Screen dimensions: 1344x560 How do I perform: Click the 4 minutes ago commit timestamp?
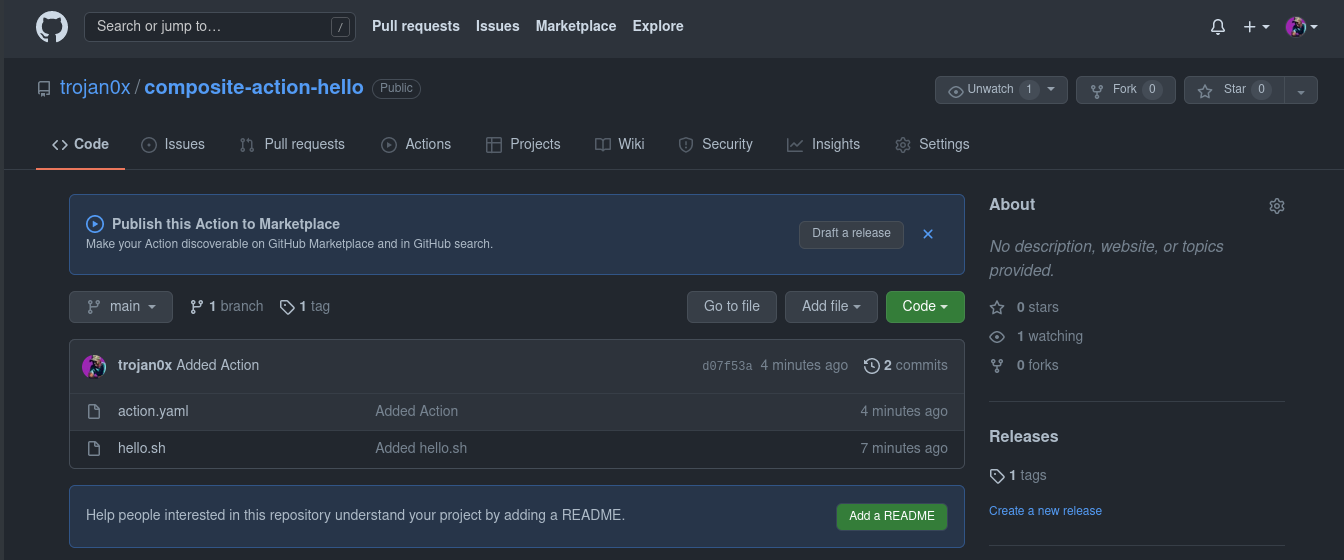(804, 366)
